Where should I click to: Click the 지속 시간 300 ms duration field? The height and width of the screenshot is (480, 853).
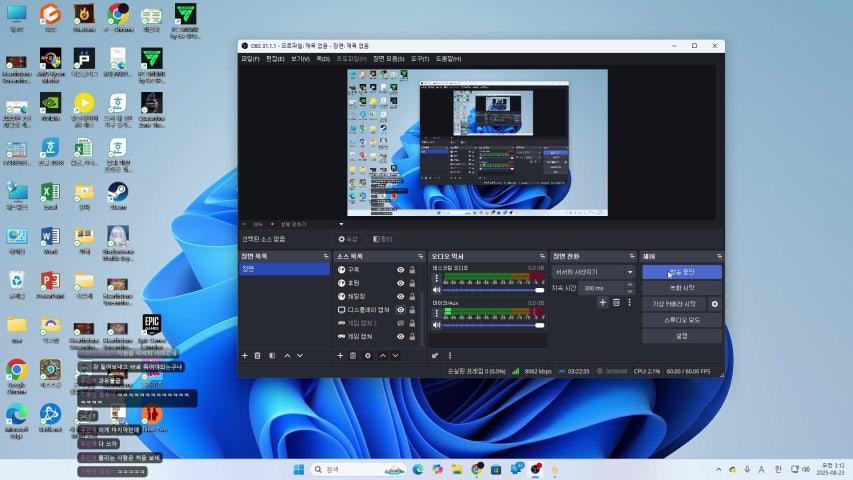[608, 288]
